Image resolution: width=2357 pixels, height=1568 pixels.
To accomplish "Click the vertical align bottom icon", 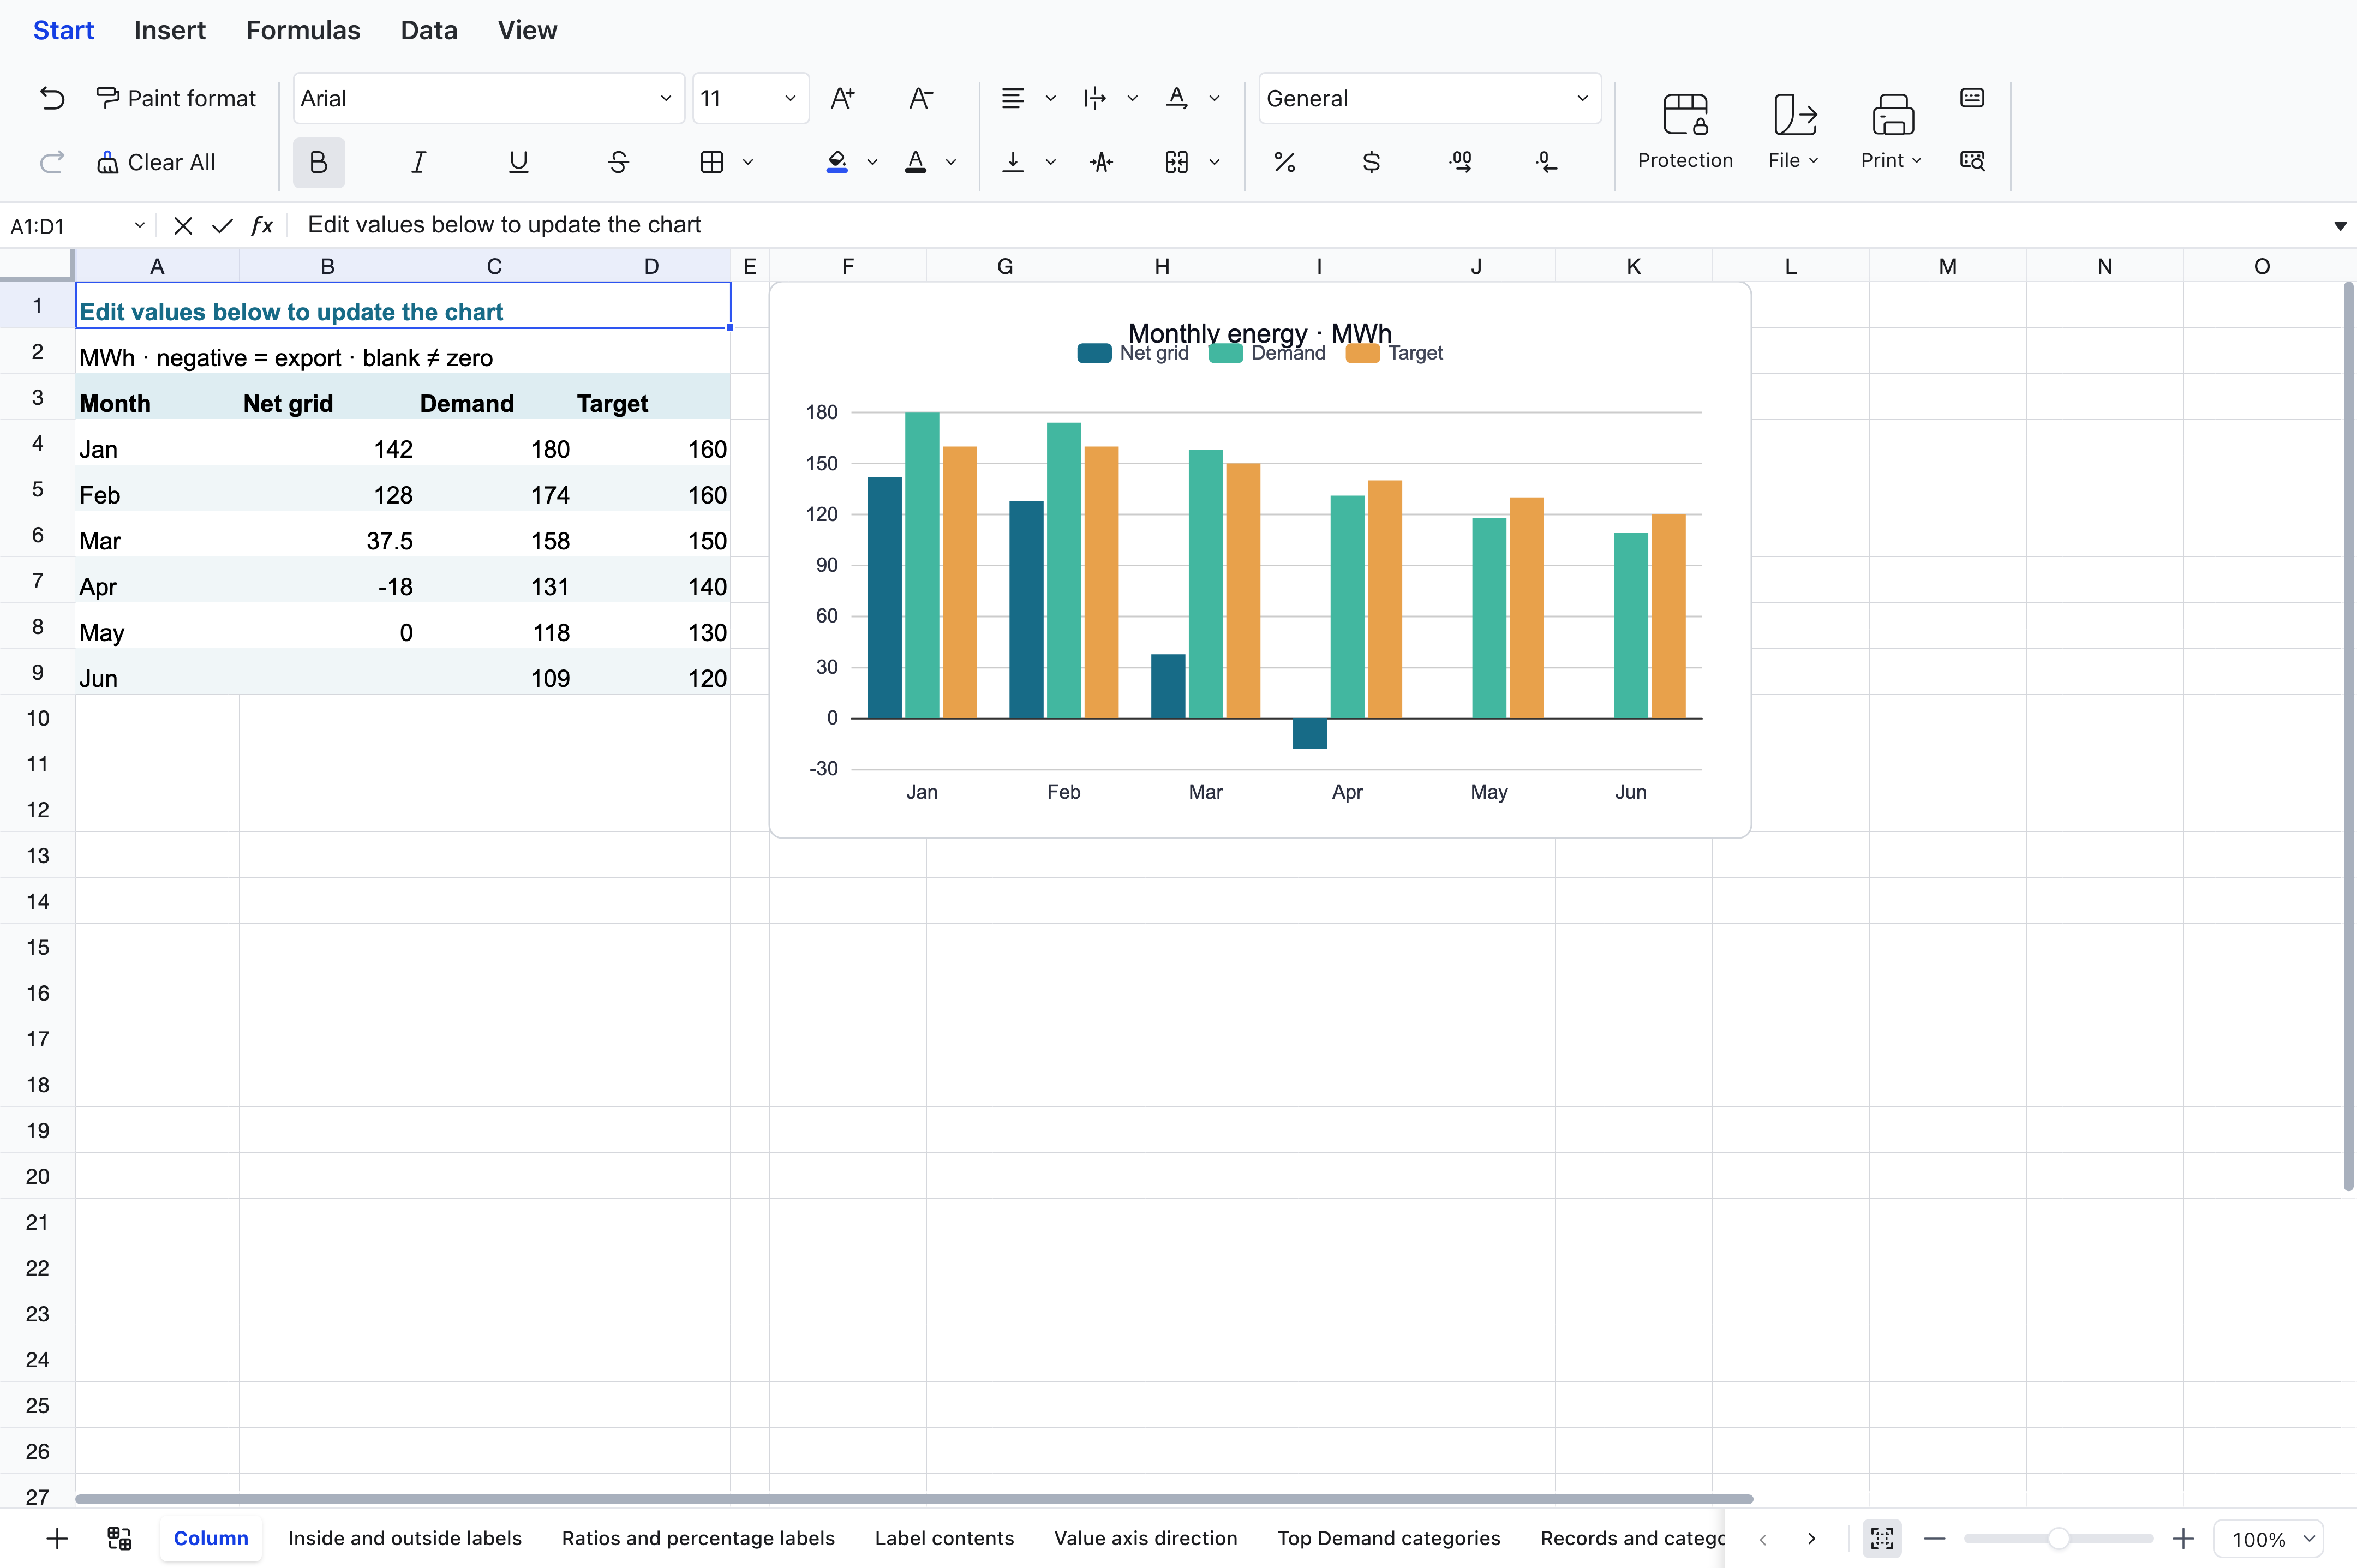I will coord(1013,162).
